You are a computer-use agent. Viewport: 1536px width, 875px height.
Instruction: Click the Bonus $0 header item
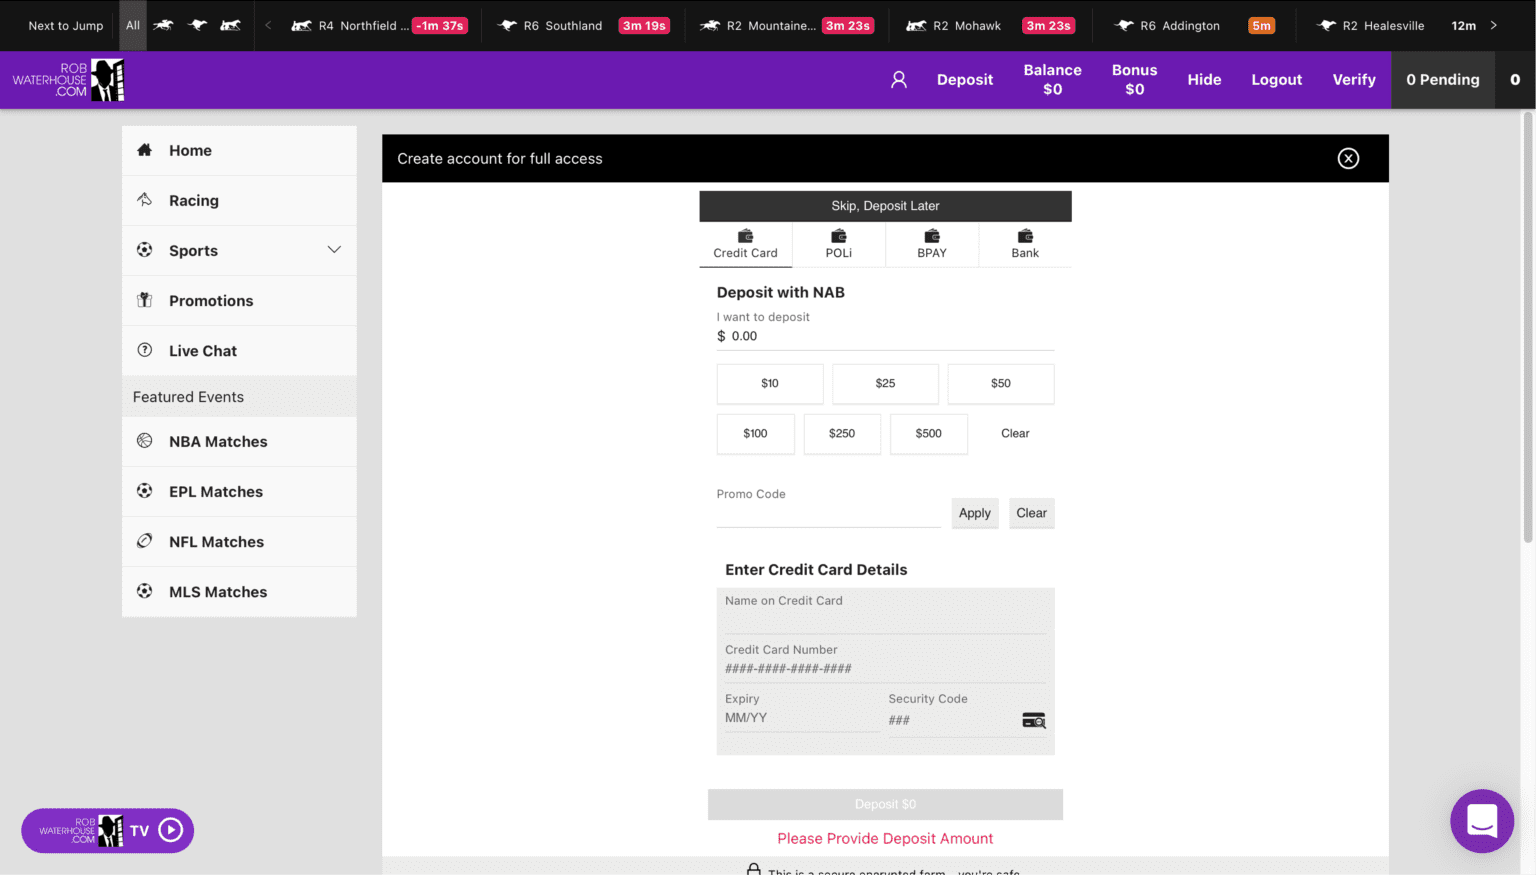pyautogui.click(x=1134, y=80)
